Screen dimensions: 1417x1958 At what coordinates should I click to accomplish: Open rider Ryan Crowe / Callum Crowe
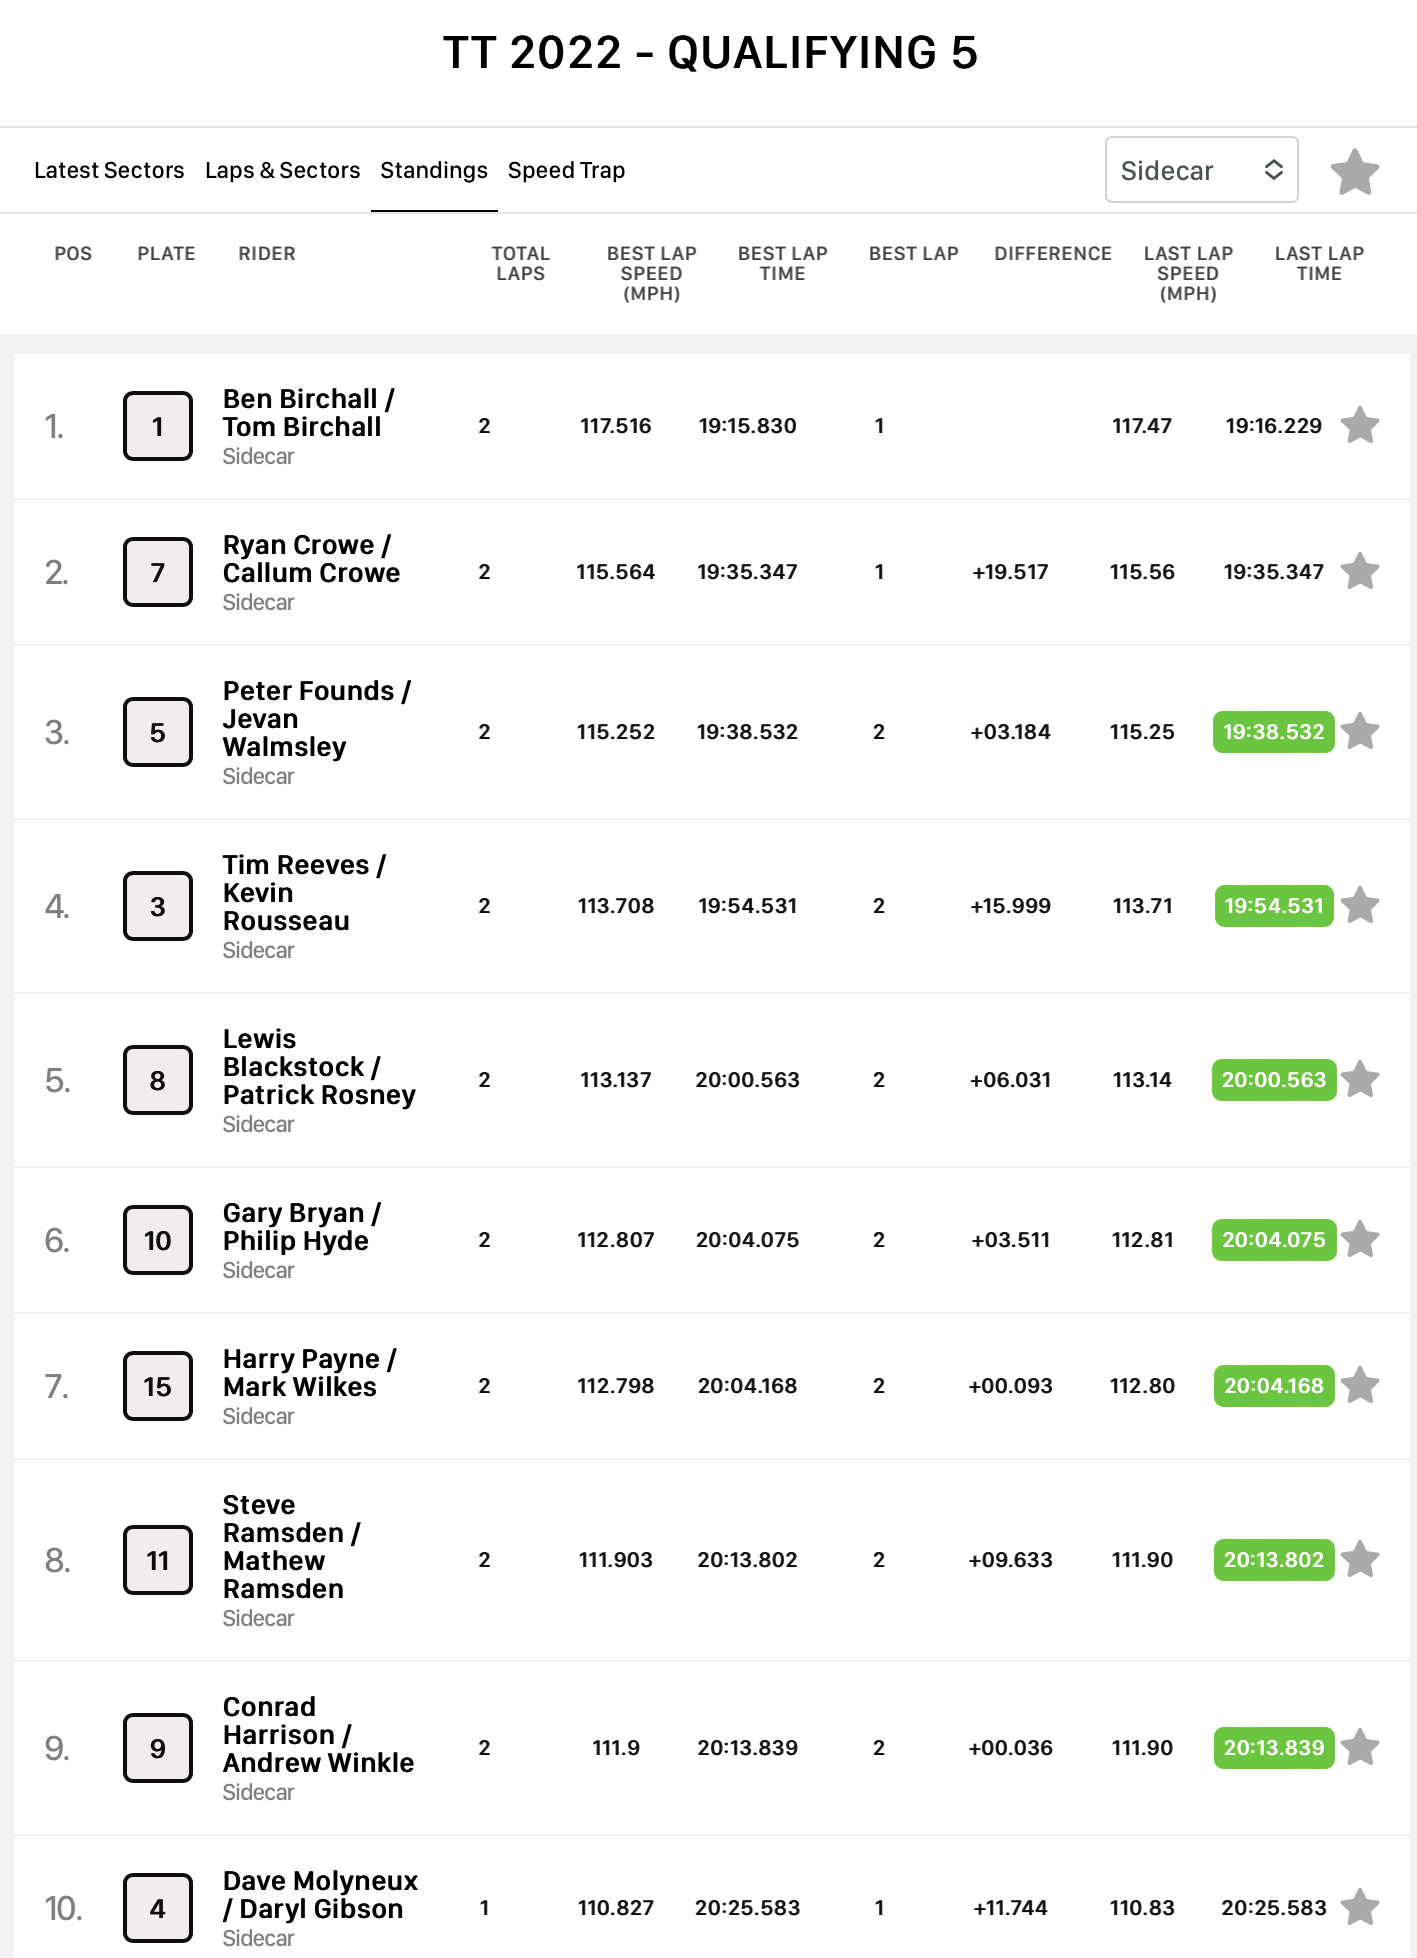(x=311, y=559)
